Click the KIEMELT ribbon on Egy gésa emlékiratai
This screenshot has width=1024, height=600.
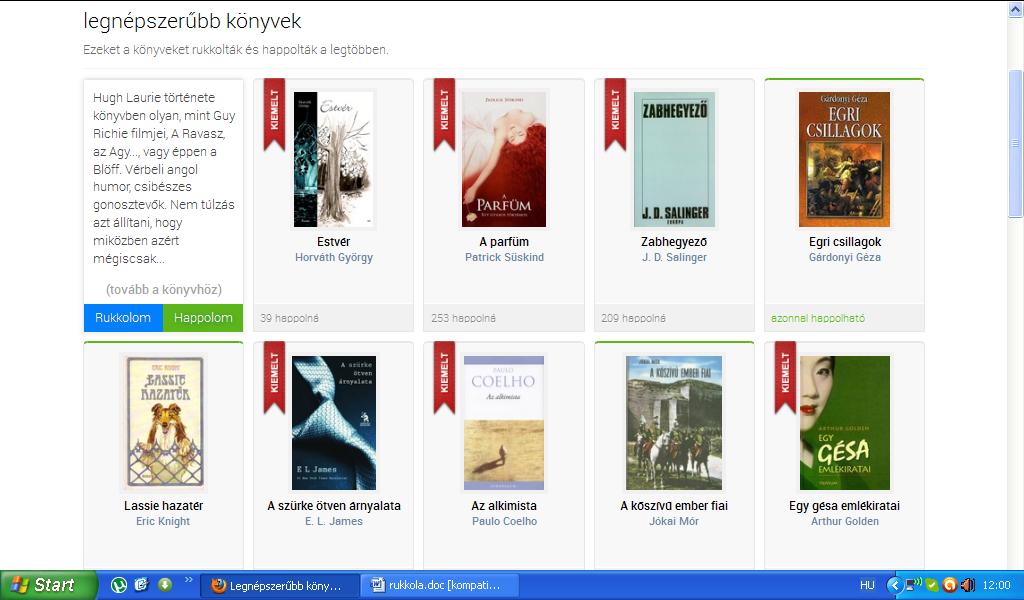click(785, 376)
